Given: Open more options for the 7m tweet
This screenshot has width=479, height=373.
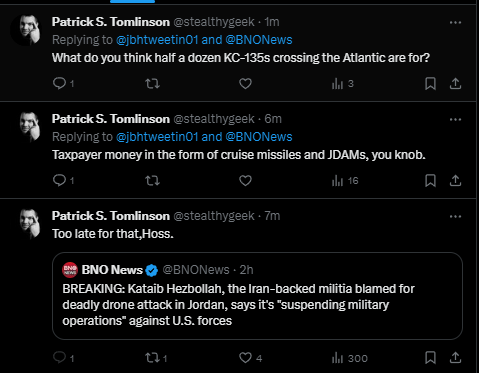Looking at the screenshot, I should click(x=455, y=216).
